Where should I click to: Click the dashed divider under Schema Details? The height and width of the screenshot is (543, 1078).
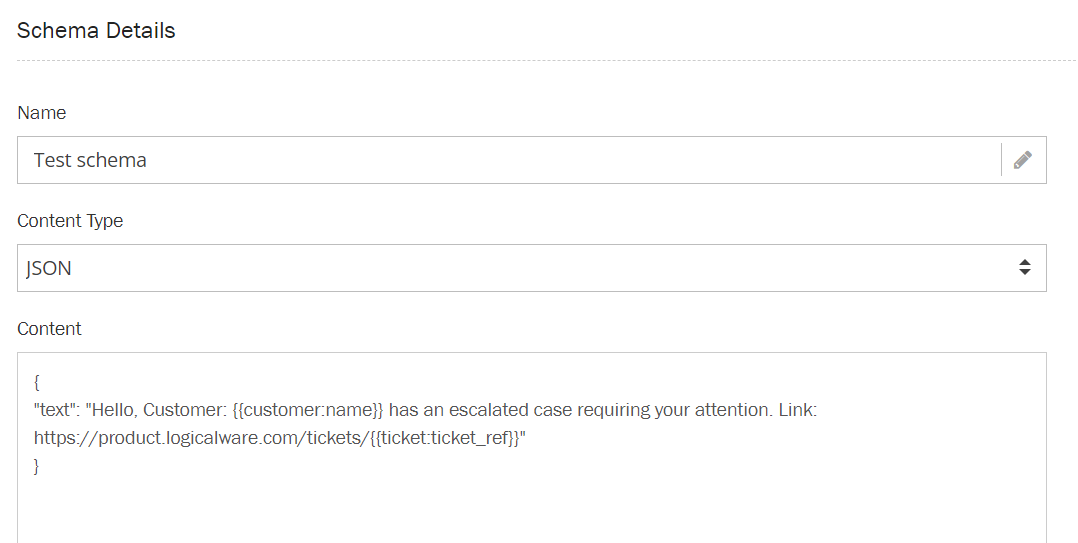(546, 60)
